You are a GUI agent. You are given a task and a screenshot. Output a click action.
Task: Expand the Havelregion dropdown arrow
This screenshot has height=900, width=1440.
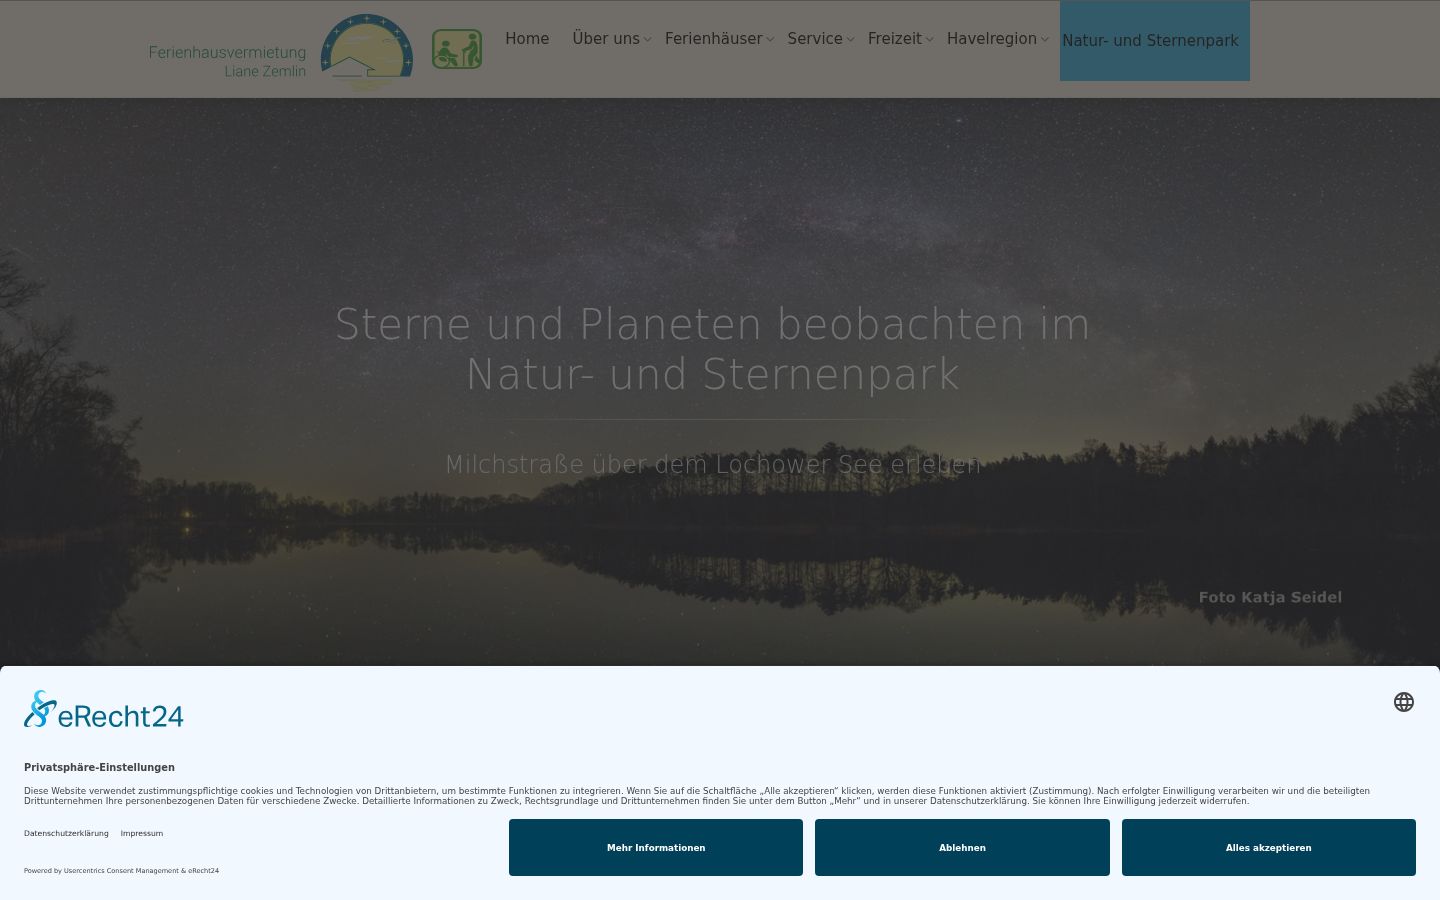(1045, 40)
